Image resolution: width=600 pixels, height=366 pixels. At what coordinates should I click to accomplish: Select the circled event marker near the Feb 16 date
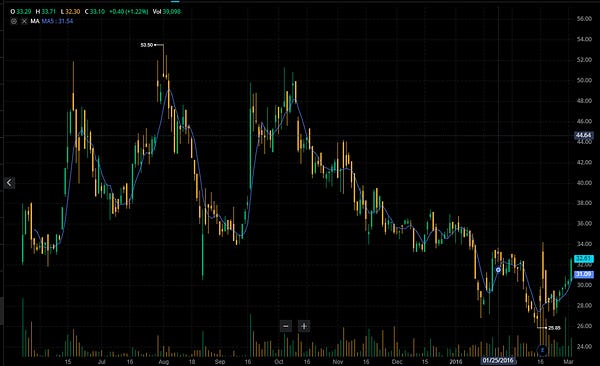(542, 350)
